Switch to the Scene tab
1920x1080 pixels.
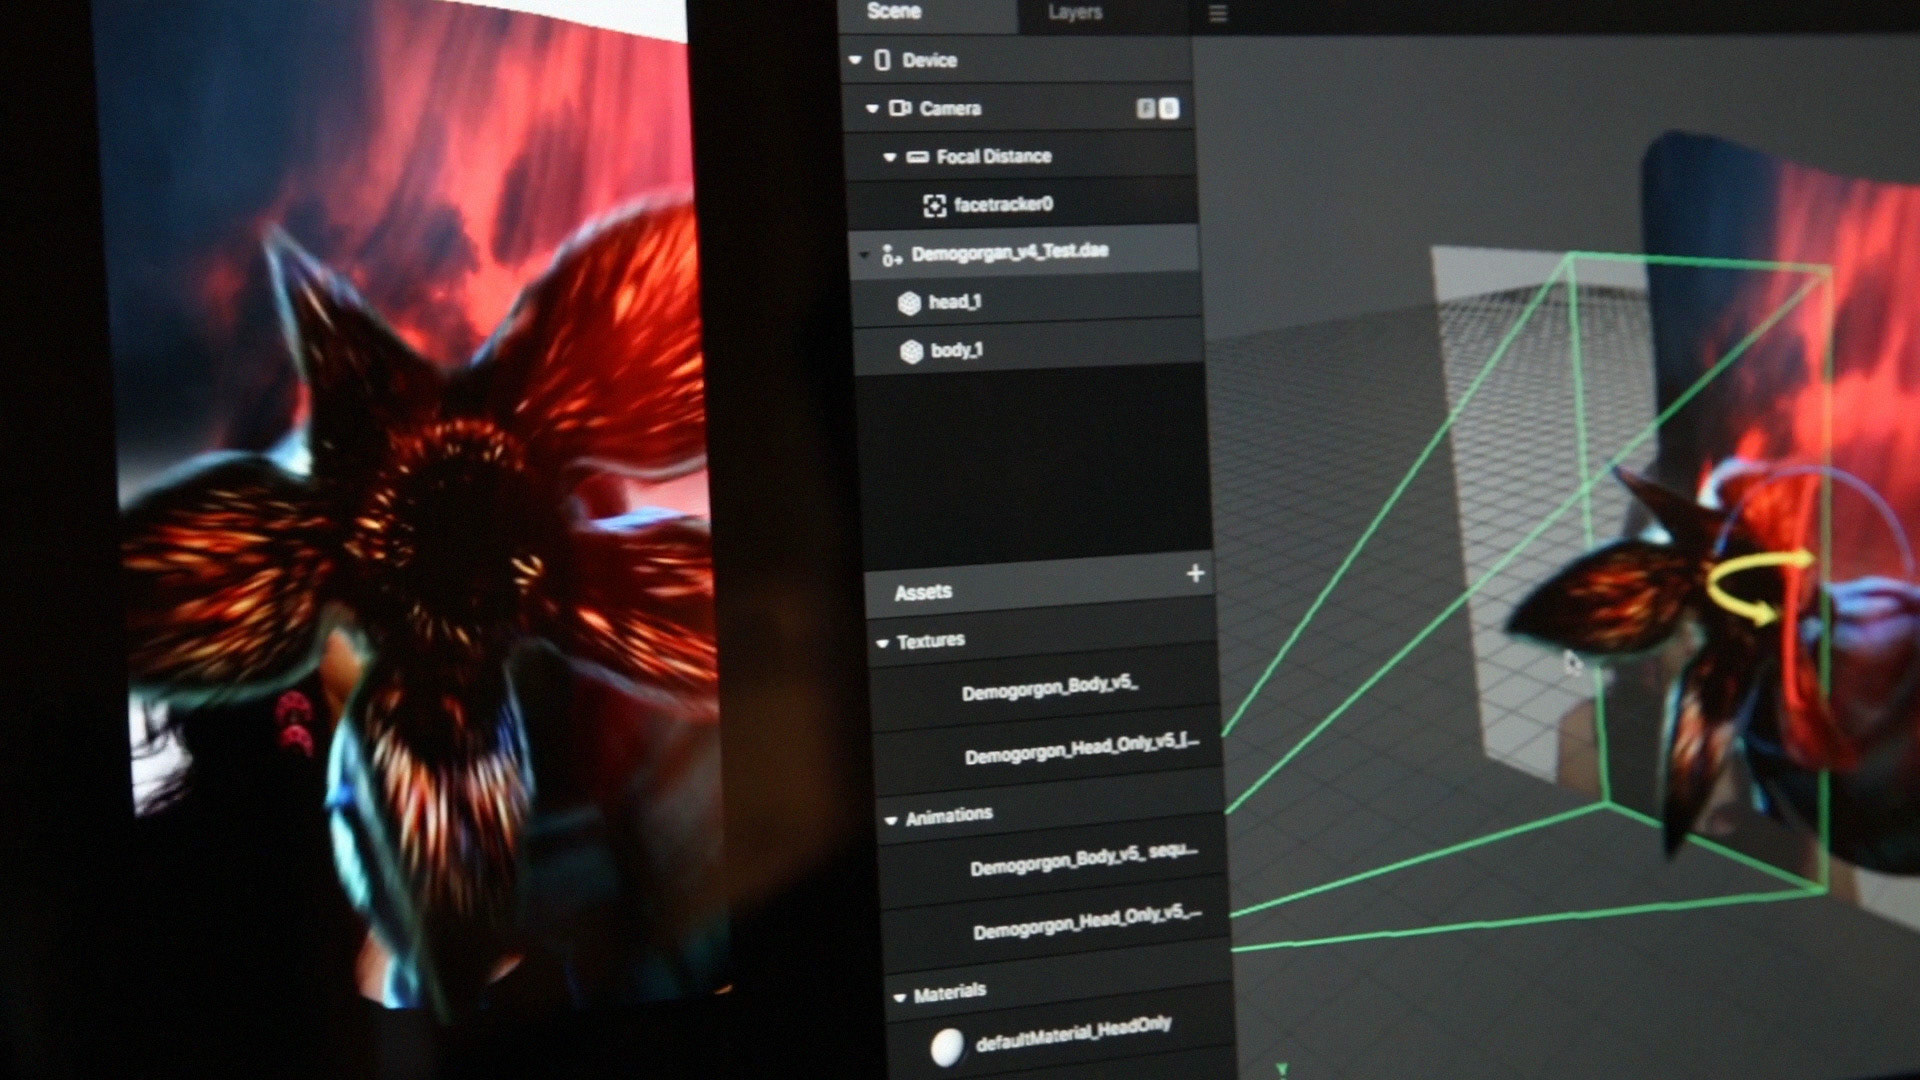[894, 12]
